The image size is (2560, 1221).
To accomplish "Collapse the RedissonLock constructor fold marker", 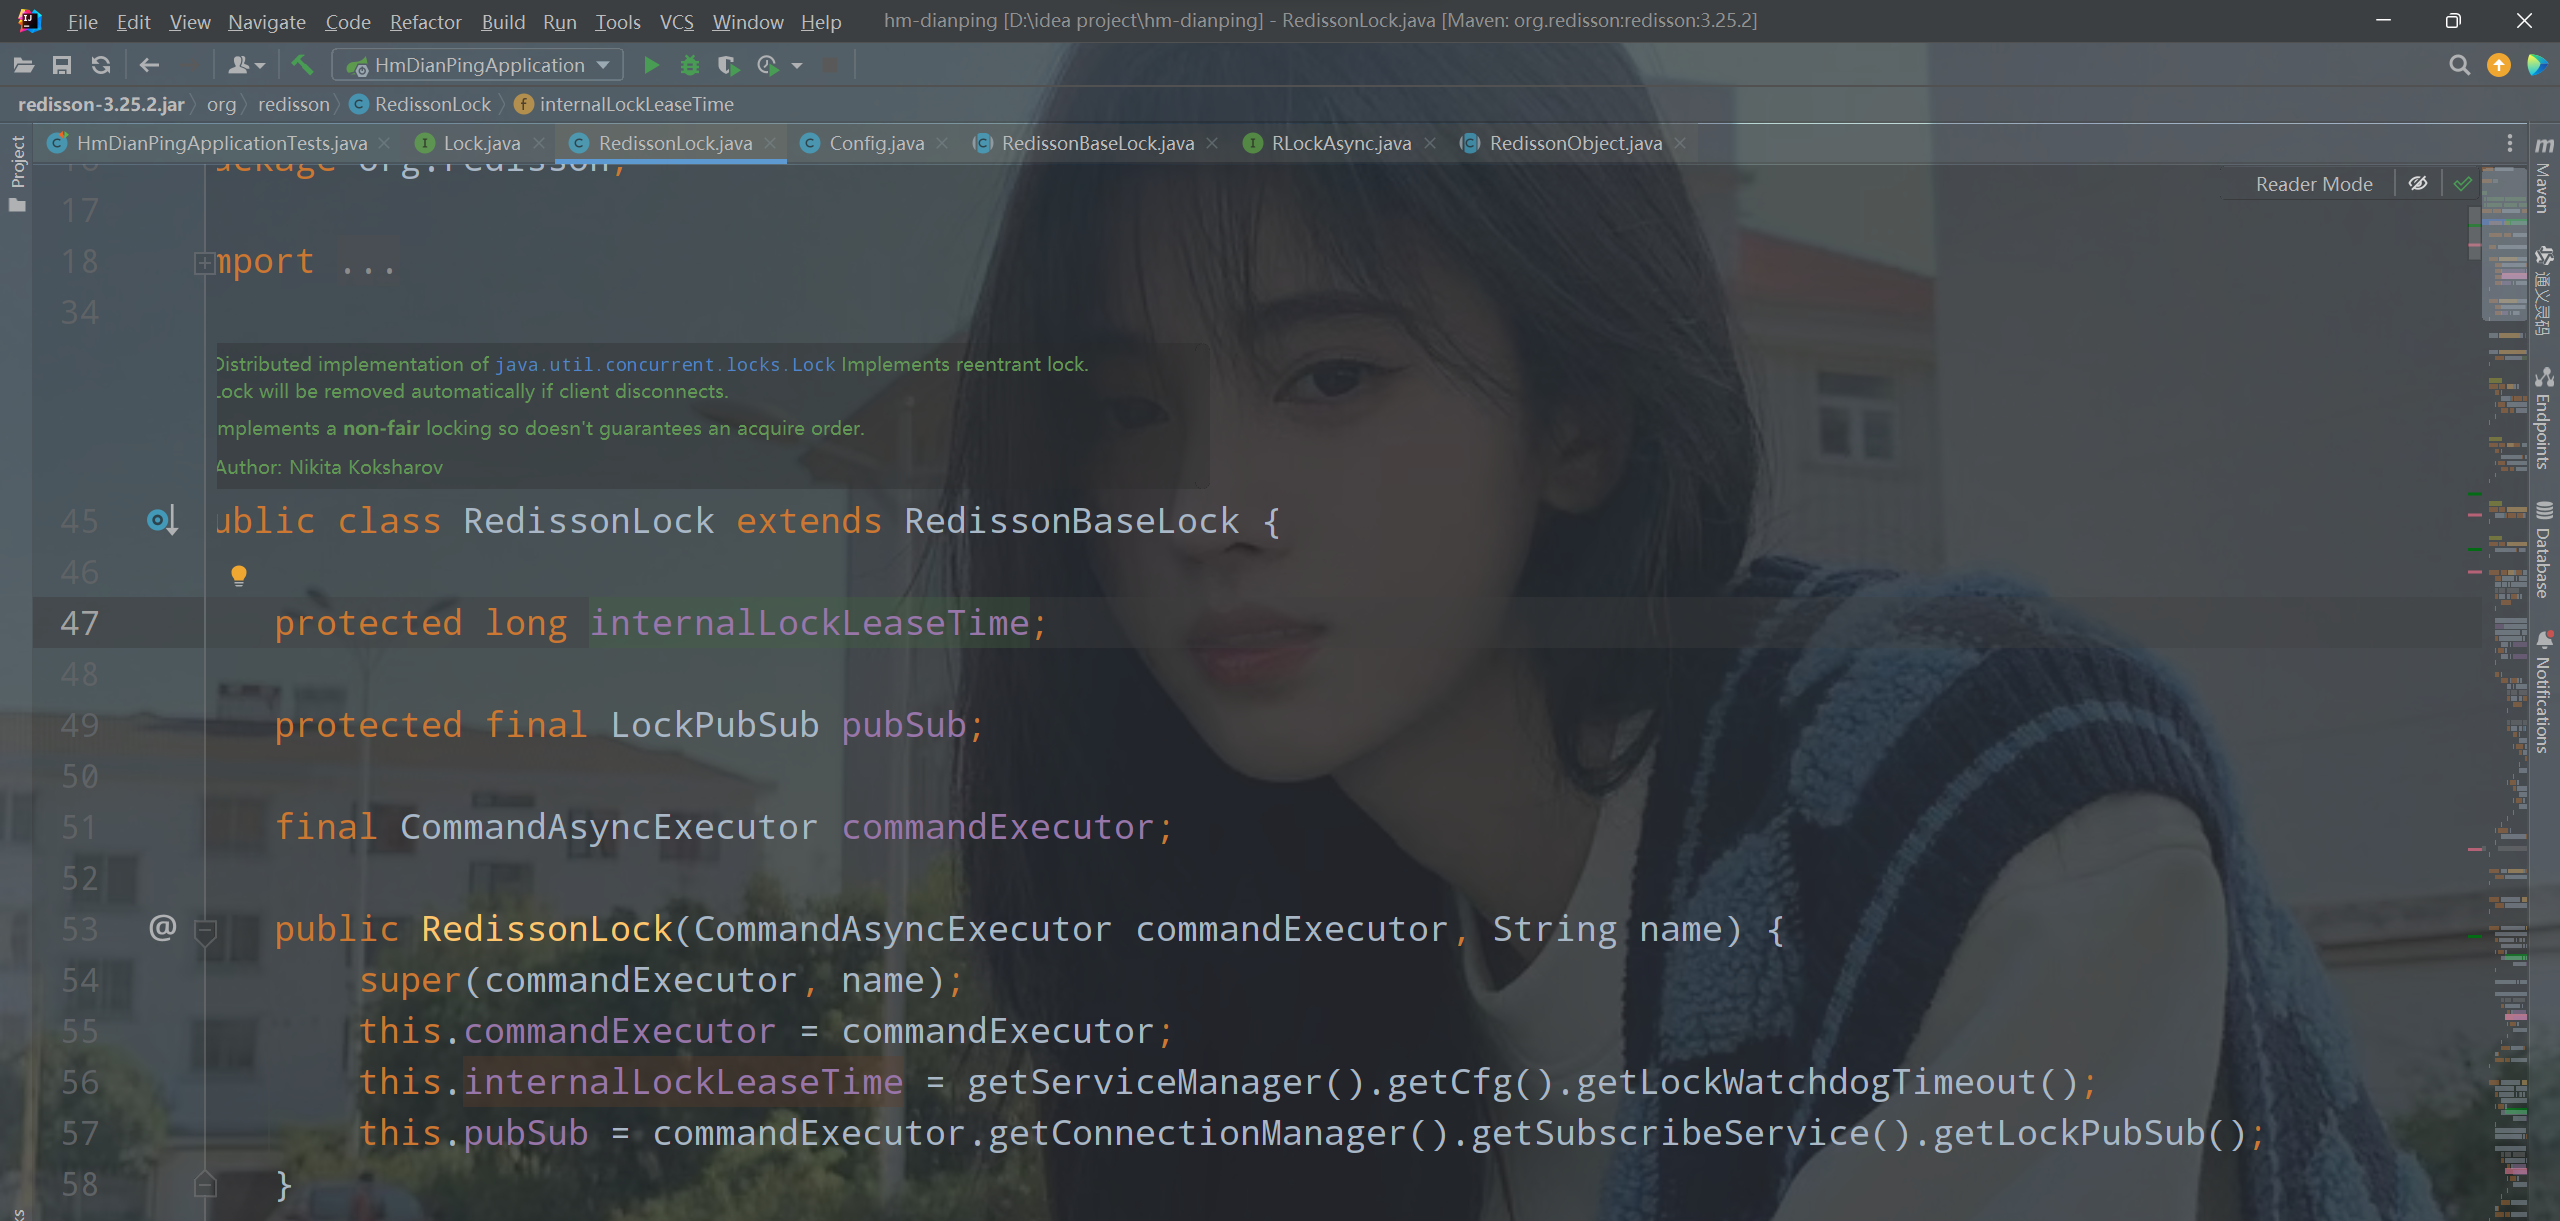I will pos(205,932).
